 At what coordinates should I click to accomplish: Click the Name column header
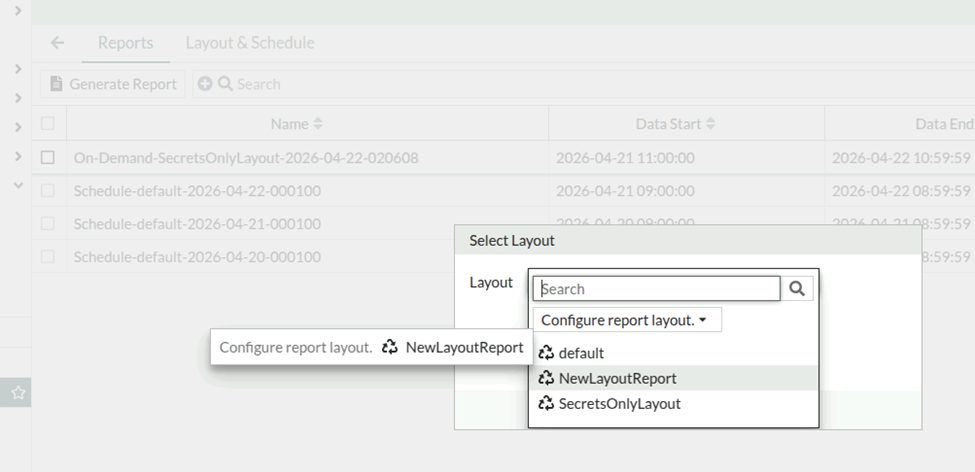[307, 124]
